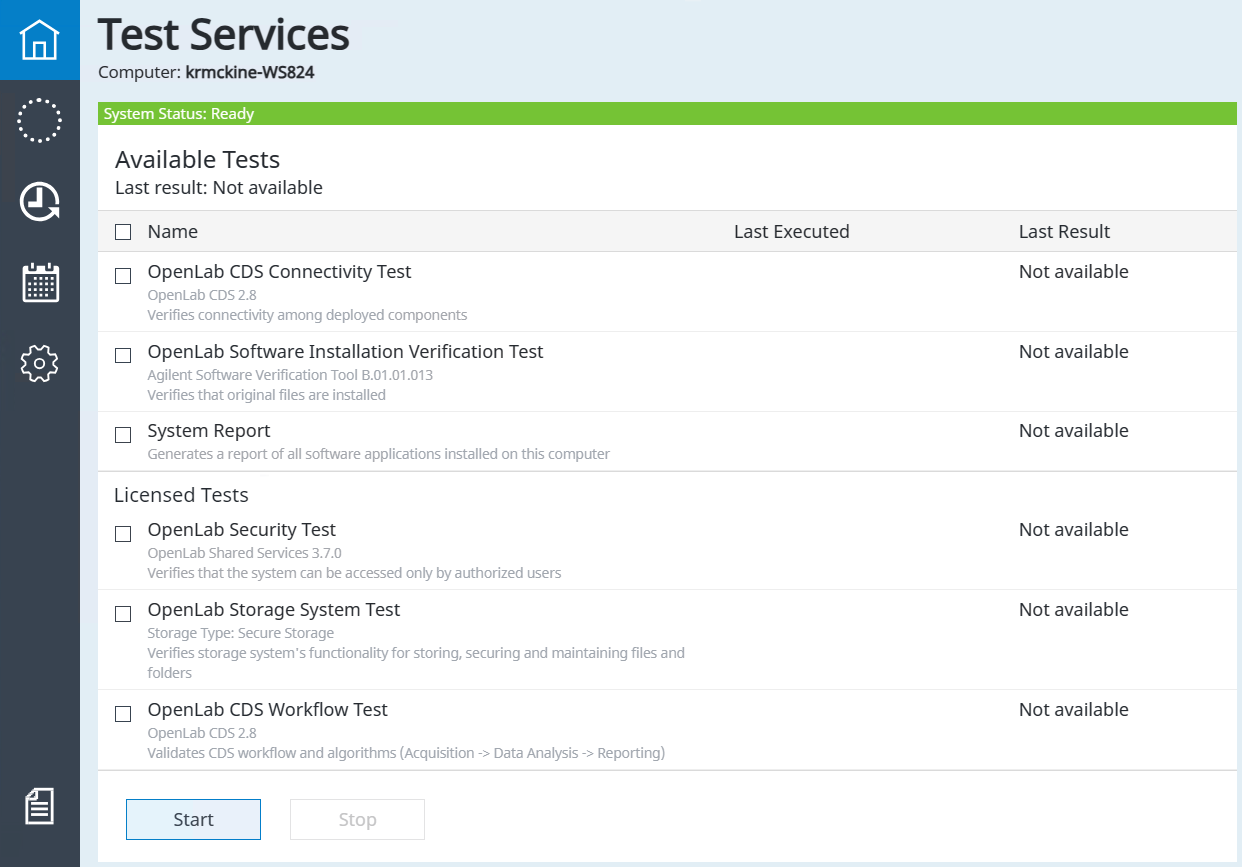Open the calendar schedule icon
Viewport: 1242px width, 867px height.
click(40, 282)
